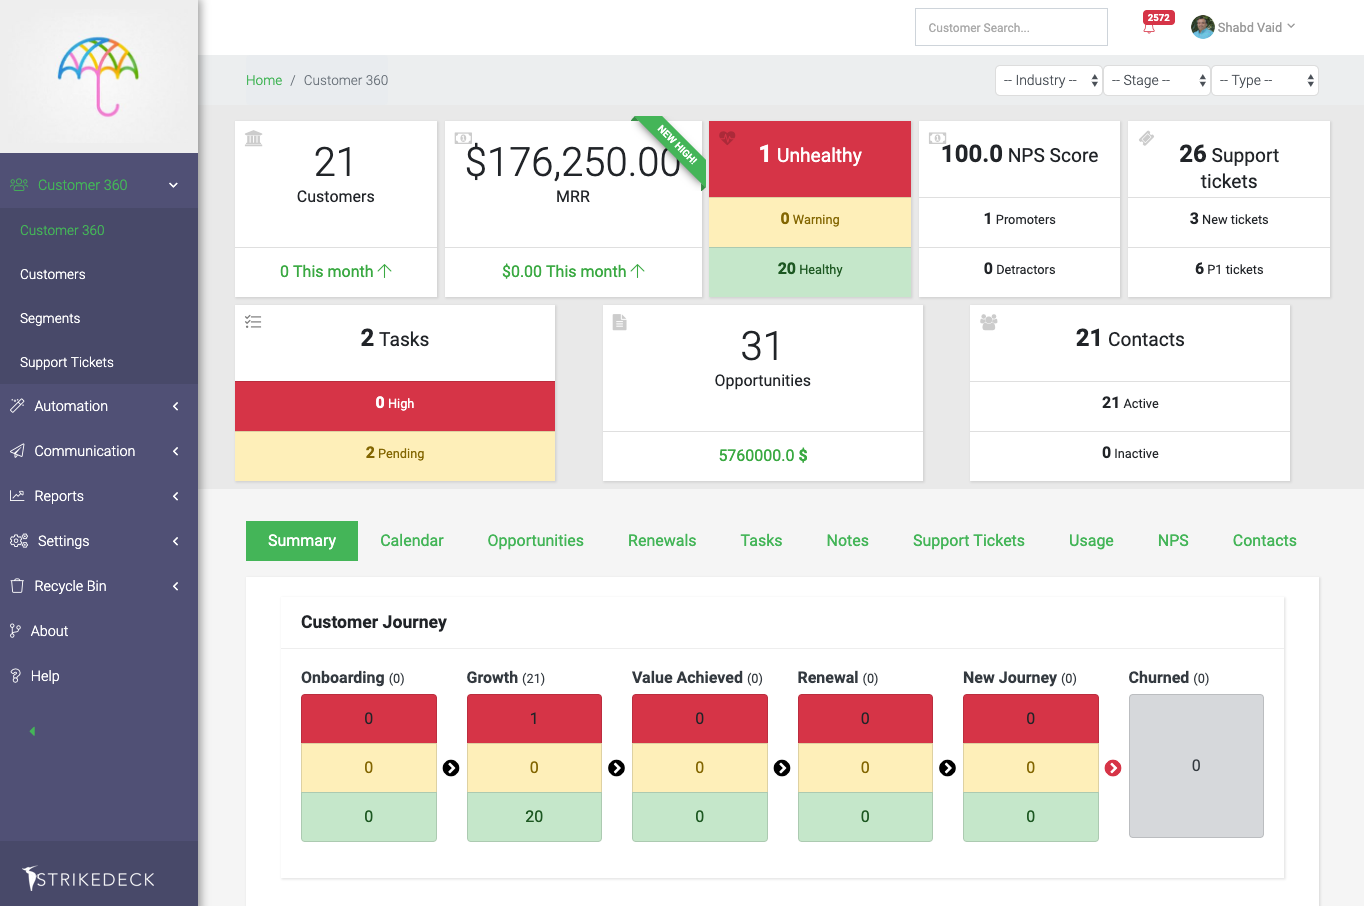Click the users icon on the Contacts card
The height and width of the screenshot is (906, 1364).
[989, 322]
